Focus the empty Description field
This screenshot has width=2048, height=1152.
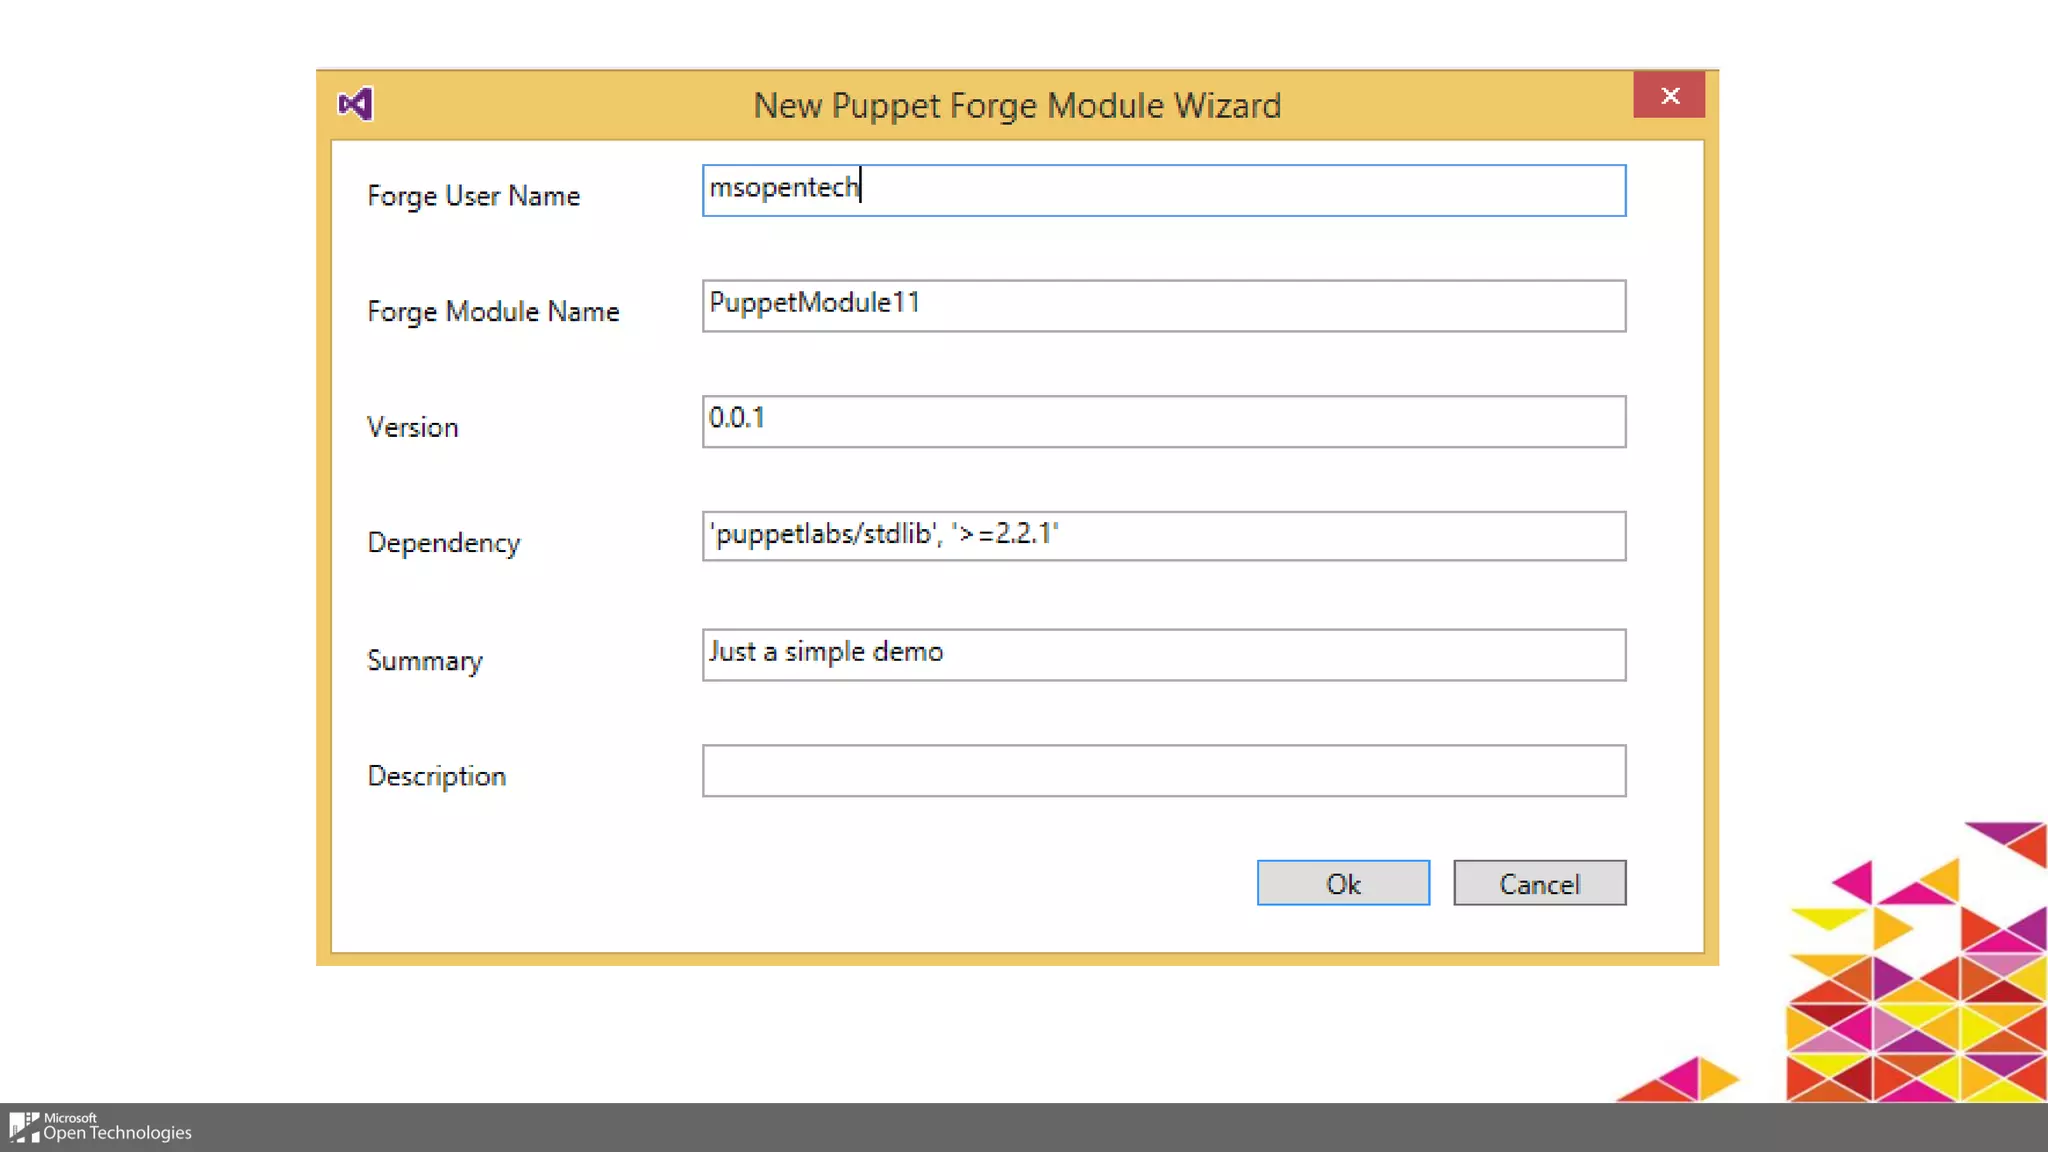(1163, 770)
